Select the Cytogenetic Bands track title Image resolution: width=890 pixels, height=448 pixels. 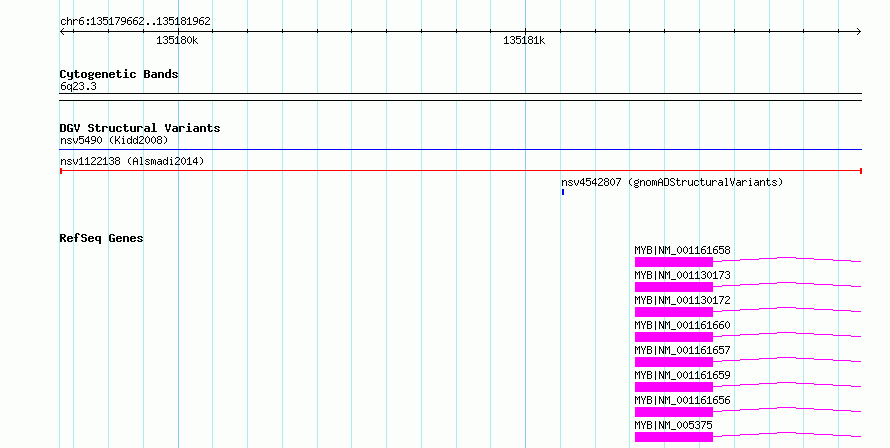119,74
